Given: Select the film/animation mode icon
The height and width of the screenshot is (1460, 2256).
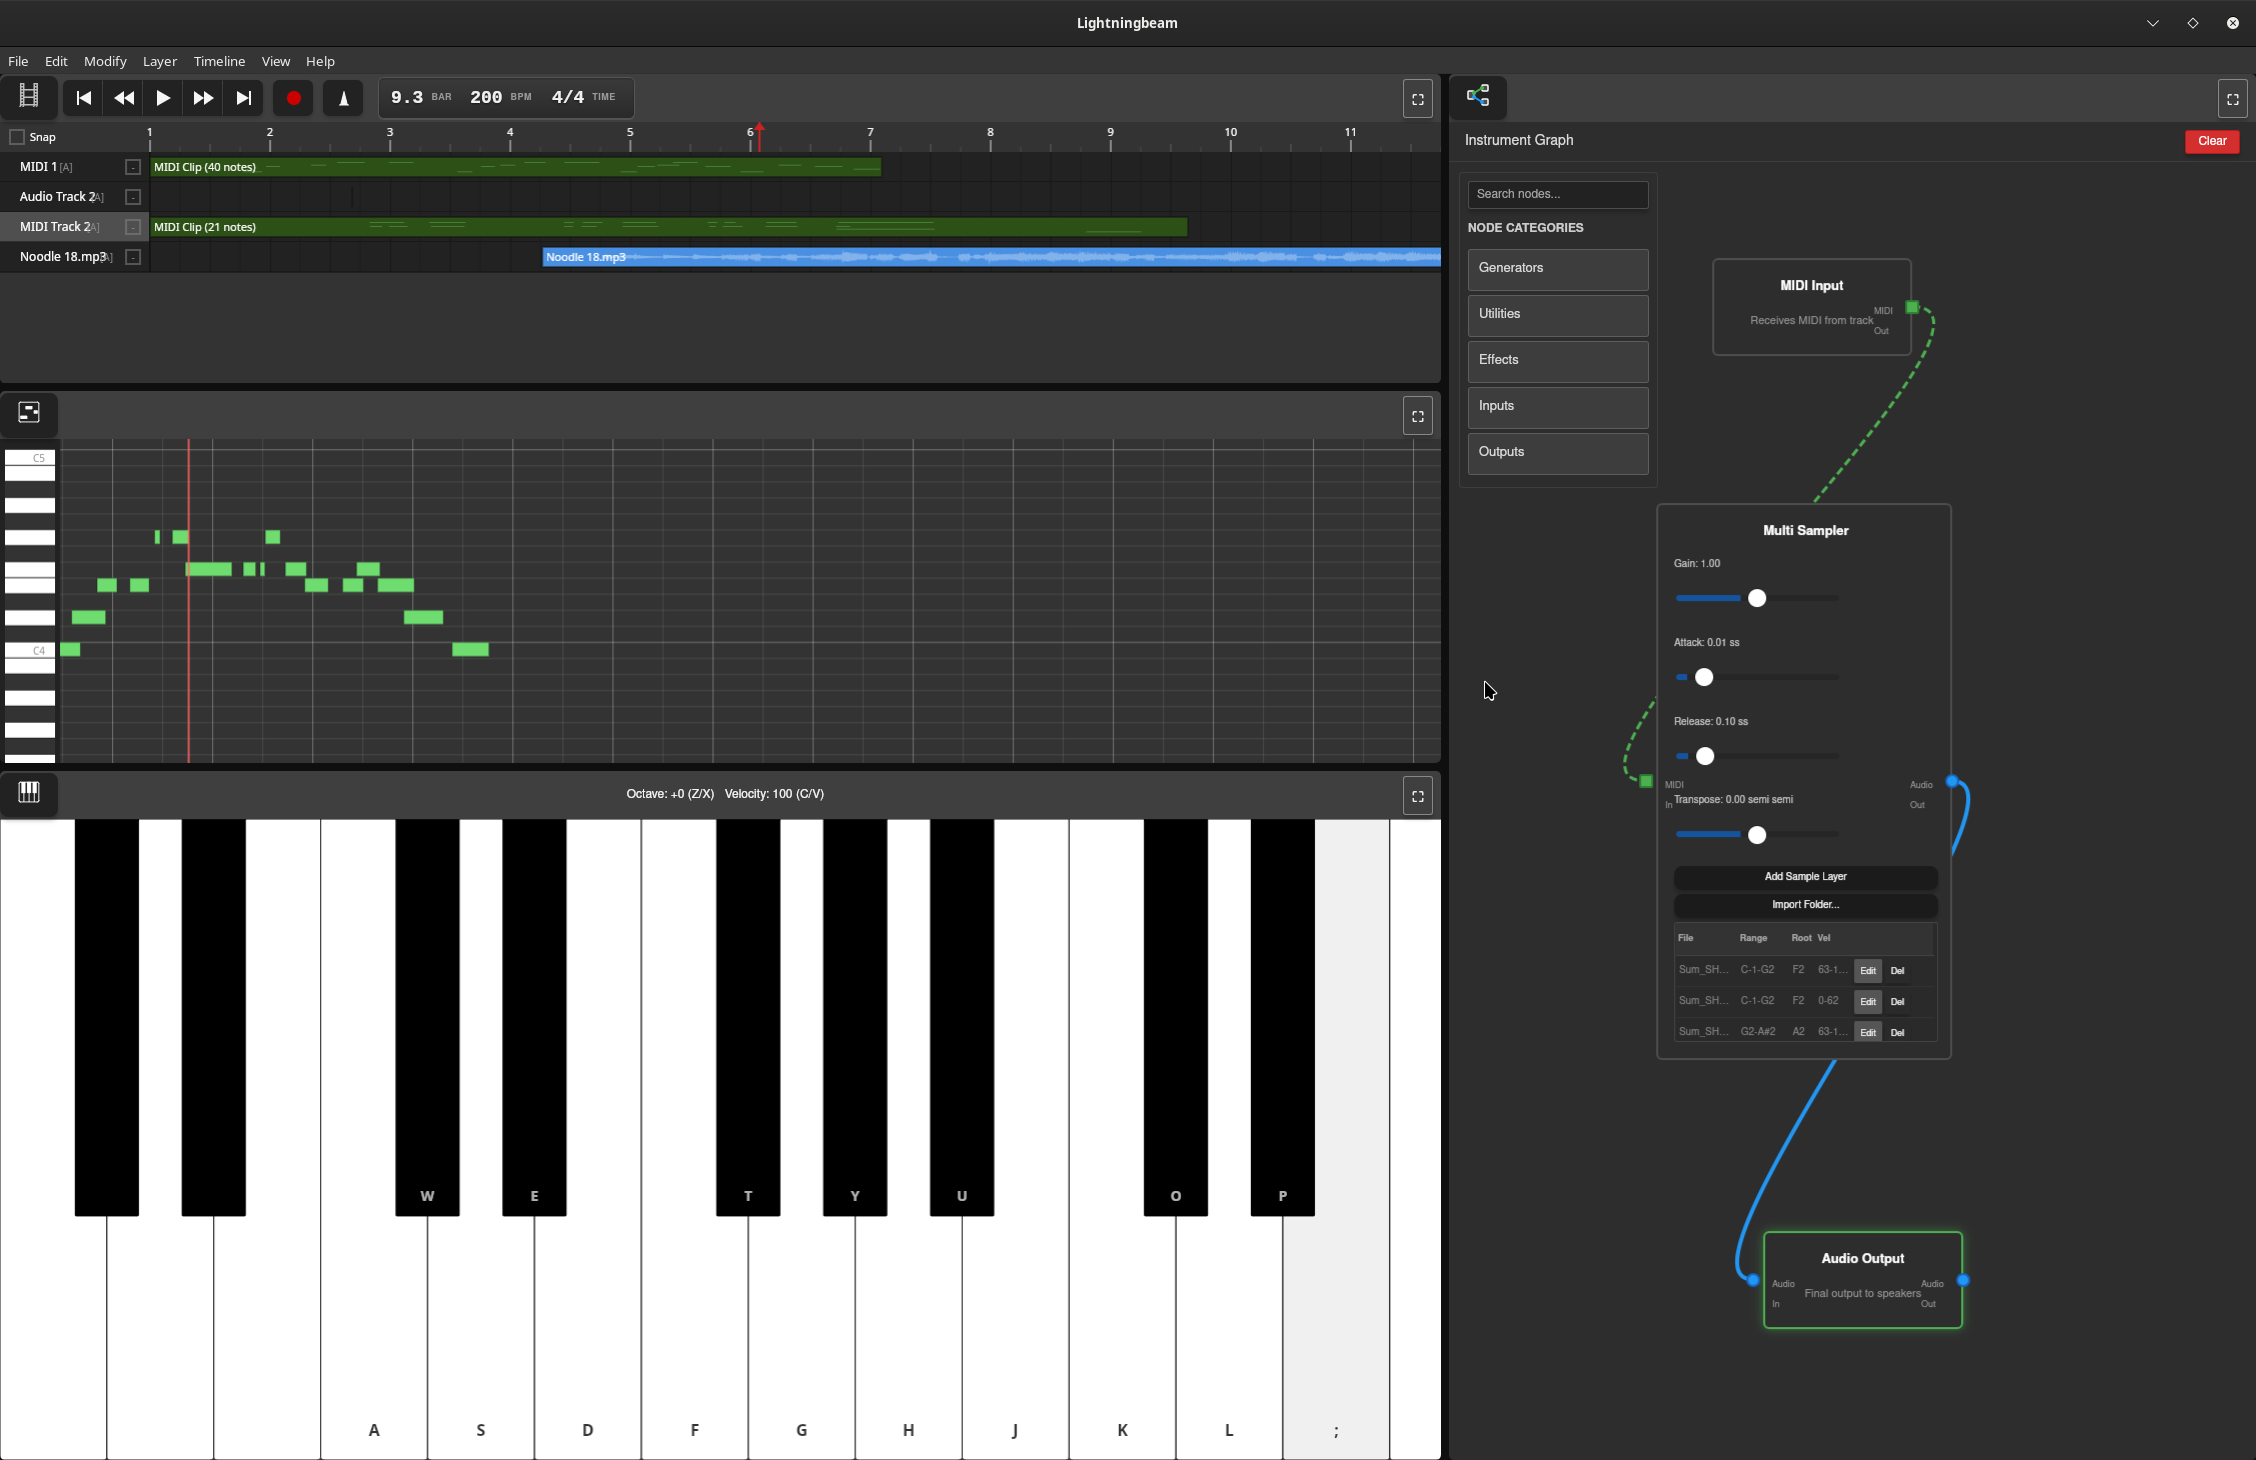Looking at the screenshot, I should click(28, 97).
